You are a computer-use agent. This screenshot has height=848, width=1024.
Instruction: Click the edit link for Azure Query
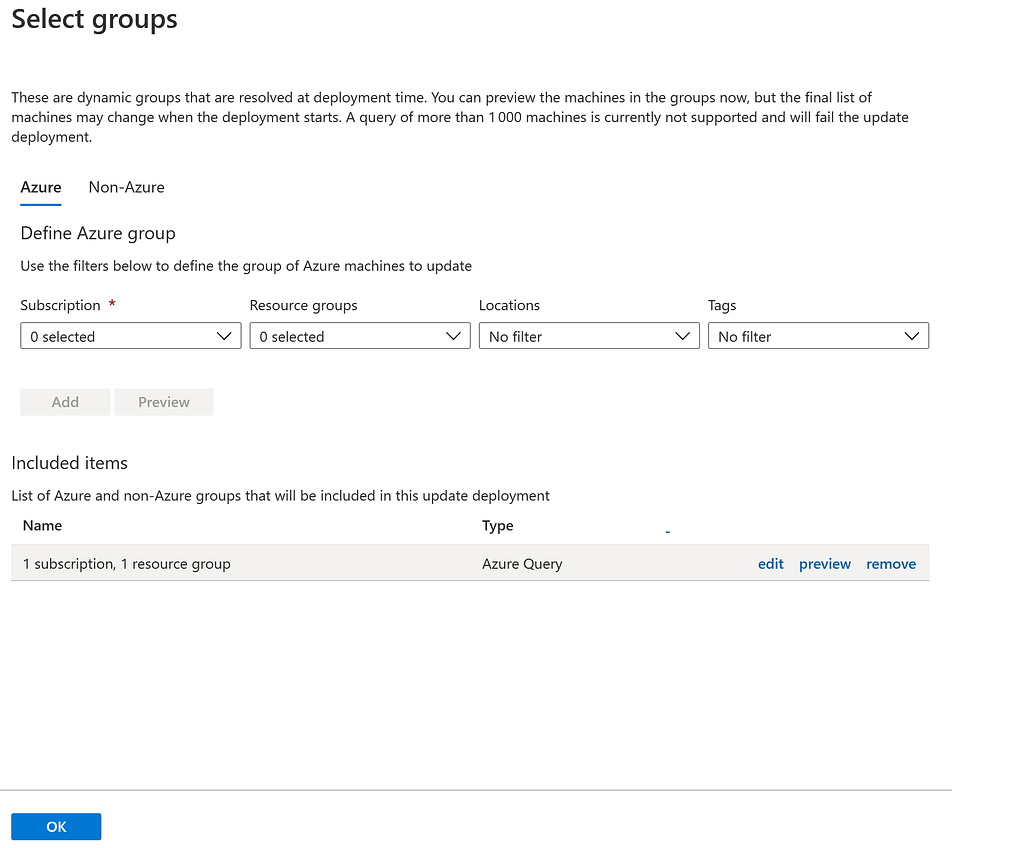click(x=770, y=564)
